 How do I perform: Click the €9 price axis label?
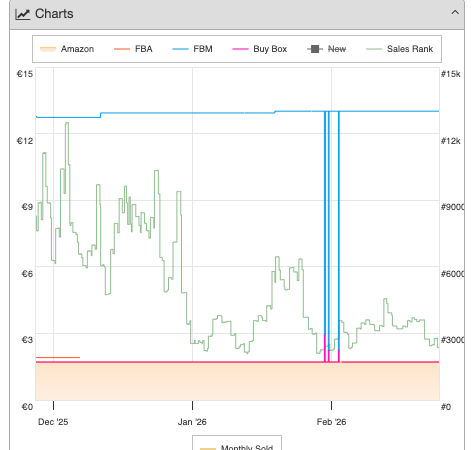27,207
